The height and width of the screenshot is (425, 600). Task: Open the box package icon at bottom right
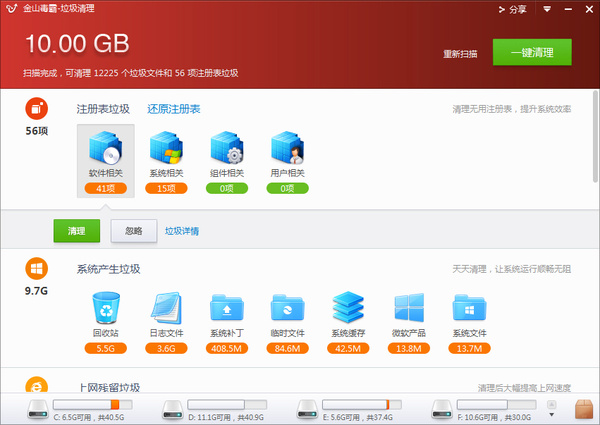584,409
